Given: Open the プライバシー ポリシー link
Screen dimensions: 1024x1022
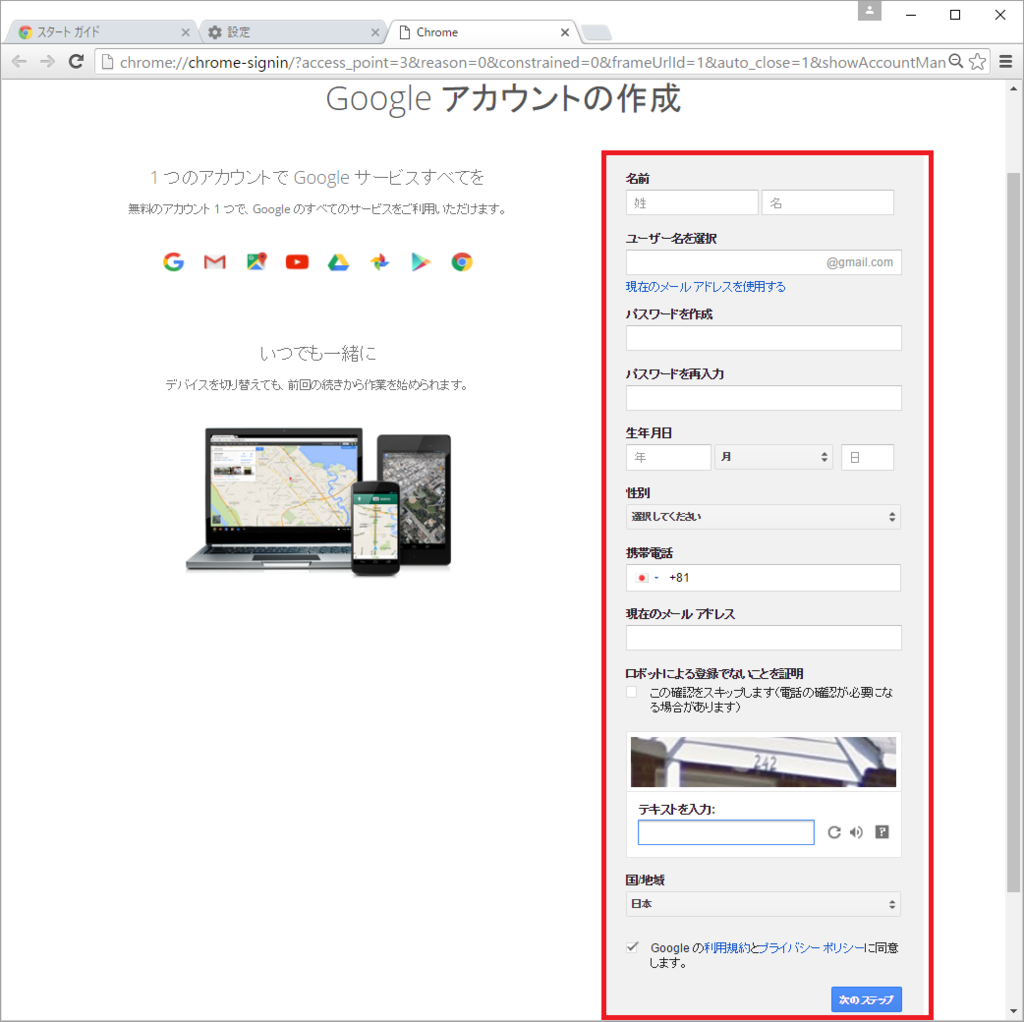Looking at the screenshot, I should click(x=811, y=948).
